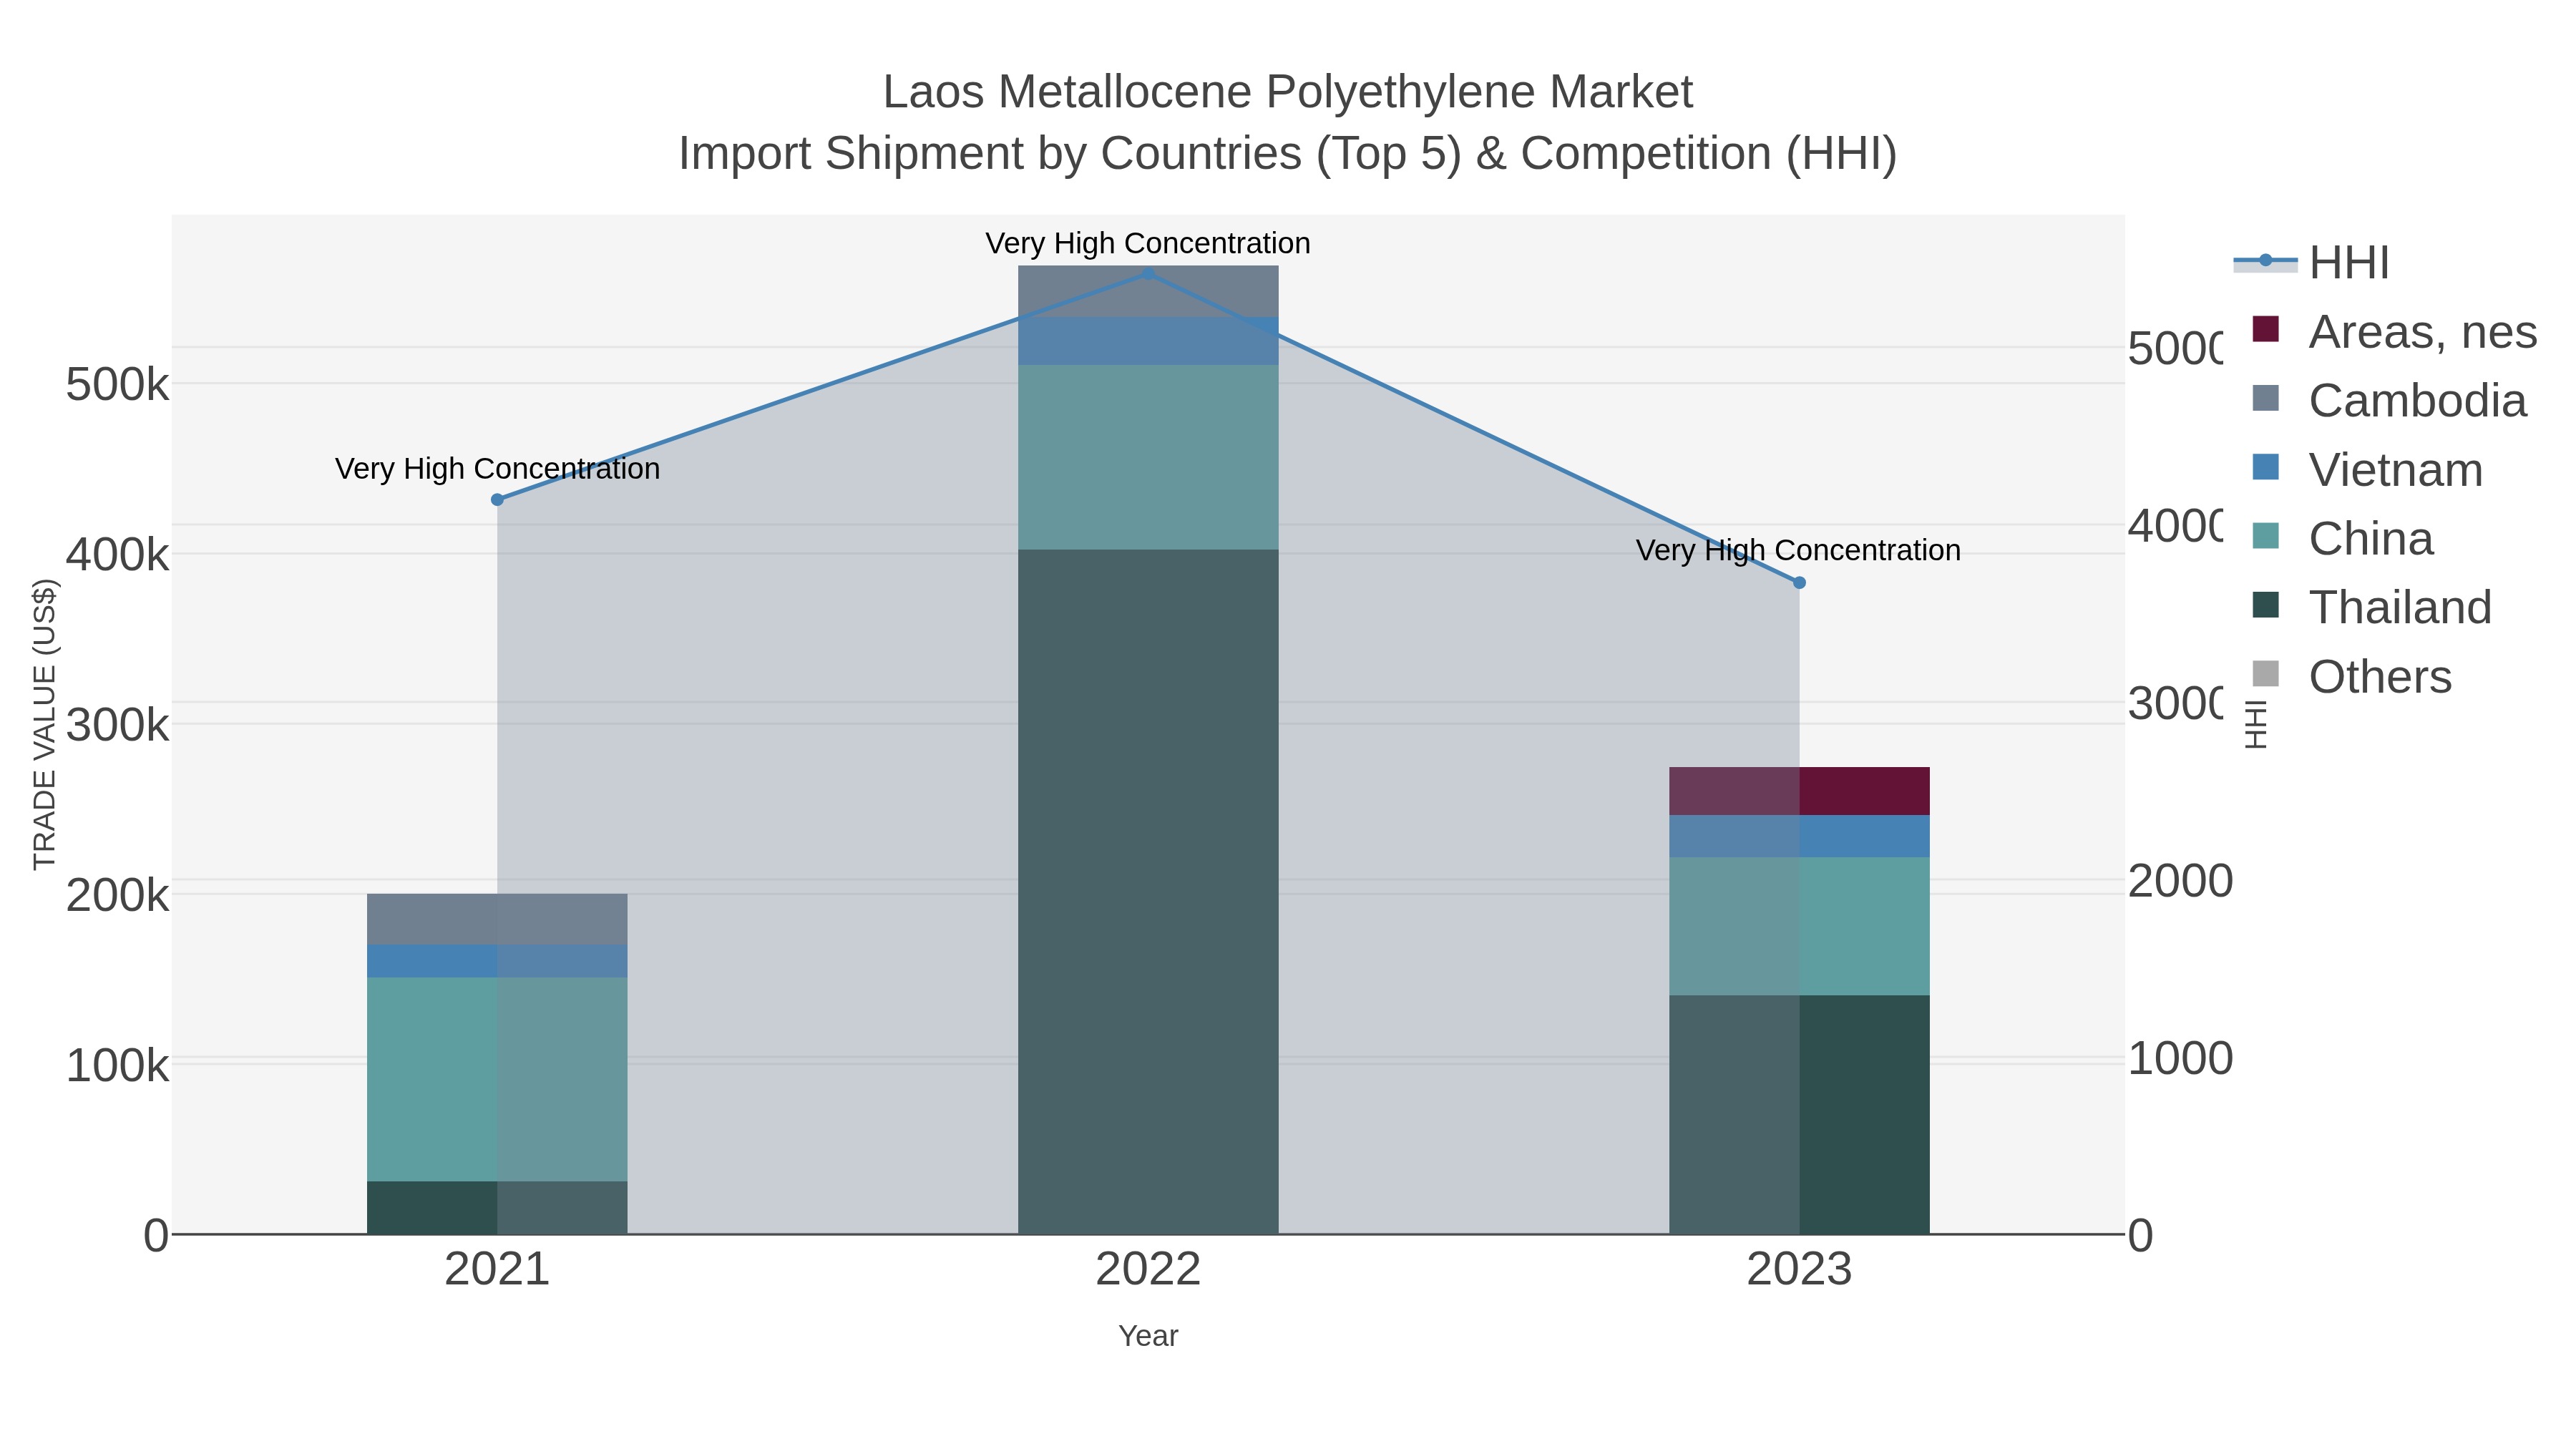The width and height of the screenshot is (2576, 1449).
Task: Click the 2021 China bar segment
Action: pyautogui.click(x=497, y=1080)
